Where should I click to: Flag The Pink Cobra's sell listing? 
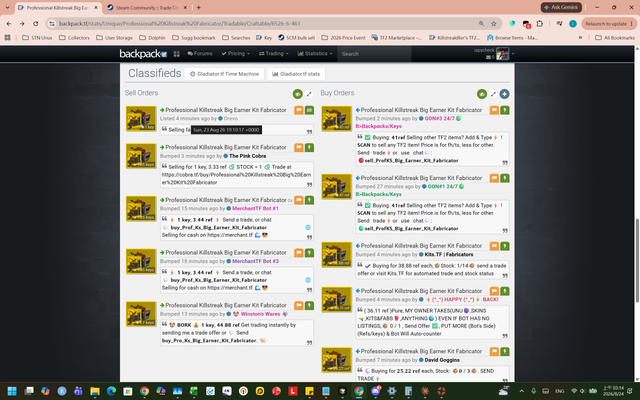coord(299,147)
